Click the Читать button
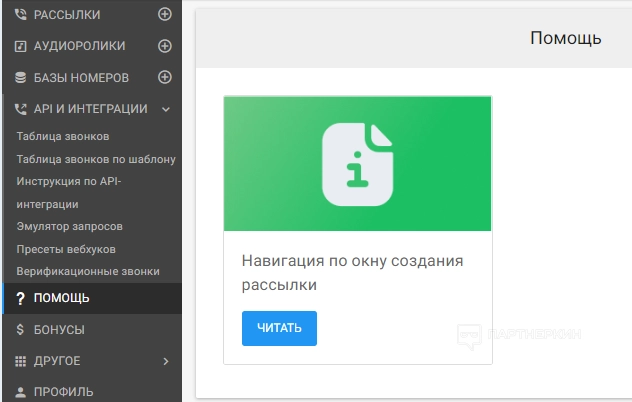Viewport: 632px width, 402px height. click(x=279, y=328)
